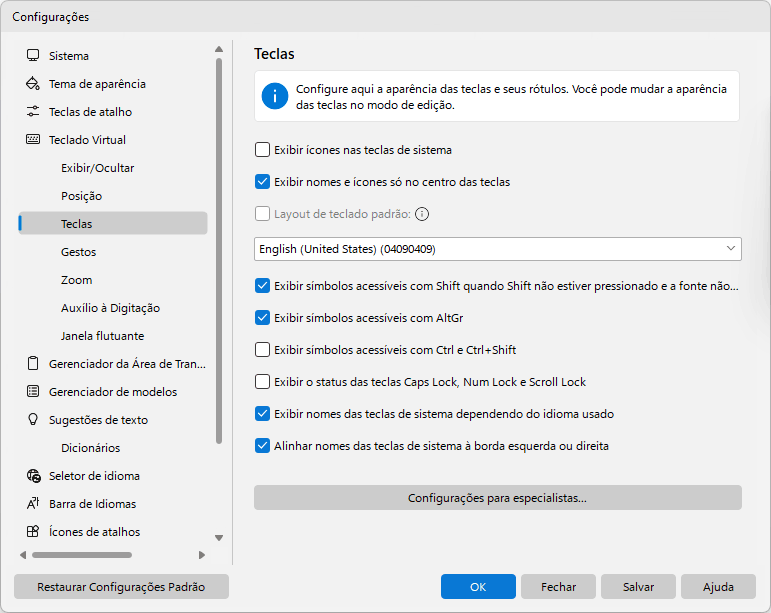The width and height of the screenshot is (771, 613).
Task: Toggle the Layout de teclado padrão checkbox
Action: [263, 214]
